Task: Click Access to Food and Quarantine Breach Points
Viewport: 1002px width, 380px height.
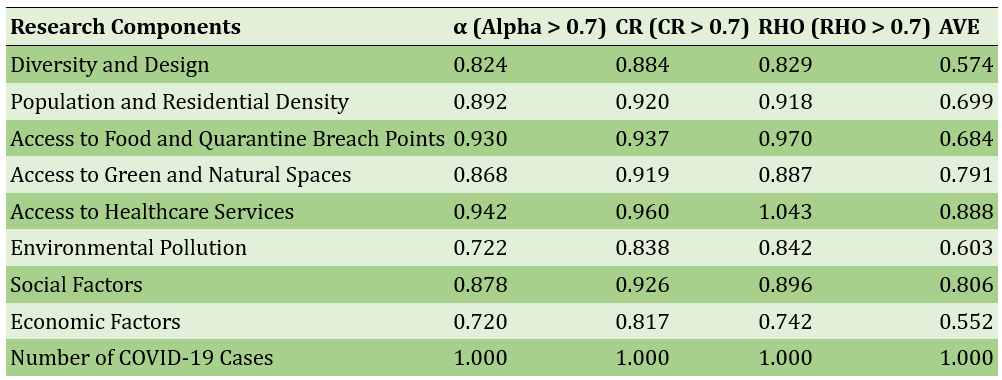Action: [227, 138]
